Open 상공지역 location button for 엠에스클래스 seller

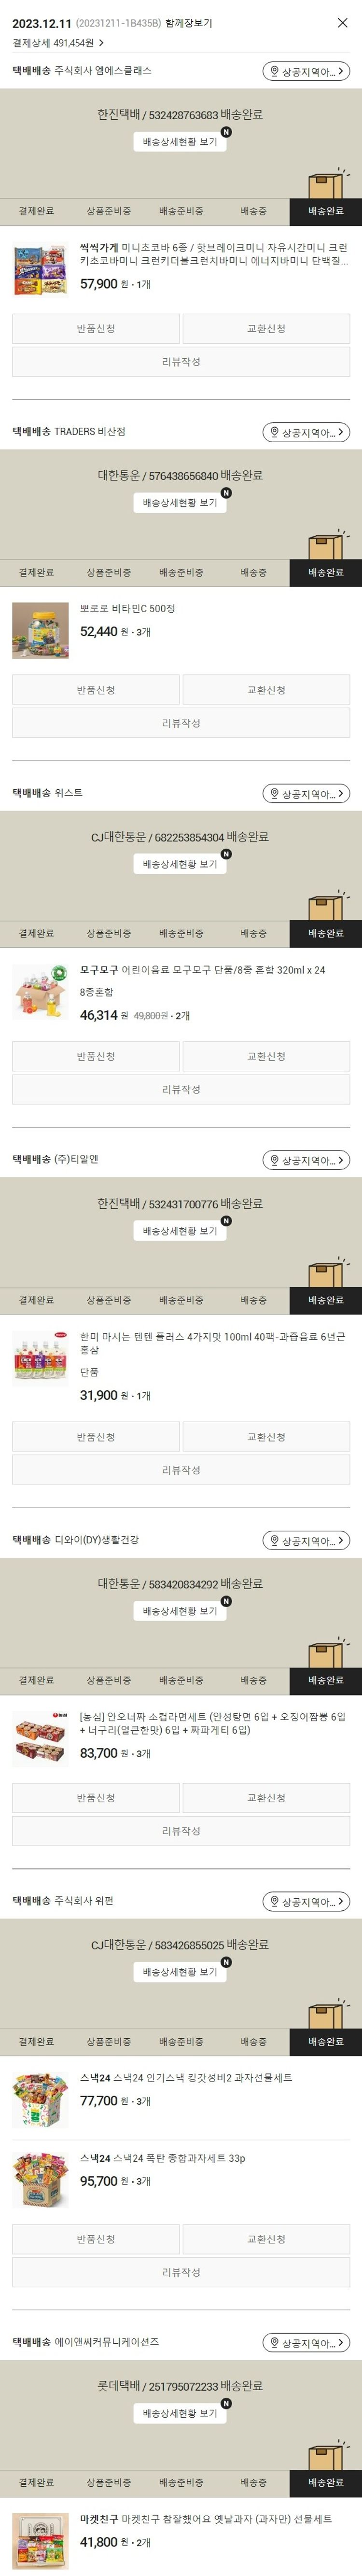[x=306, y=71]
